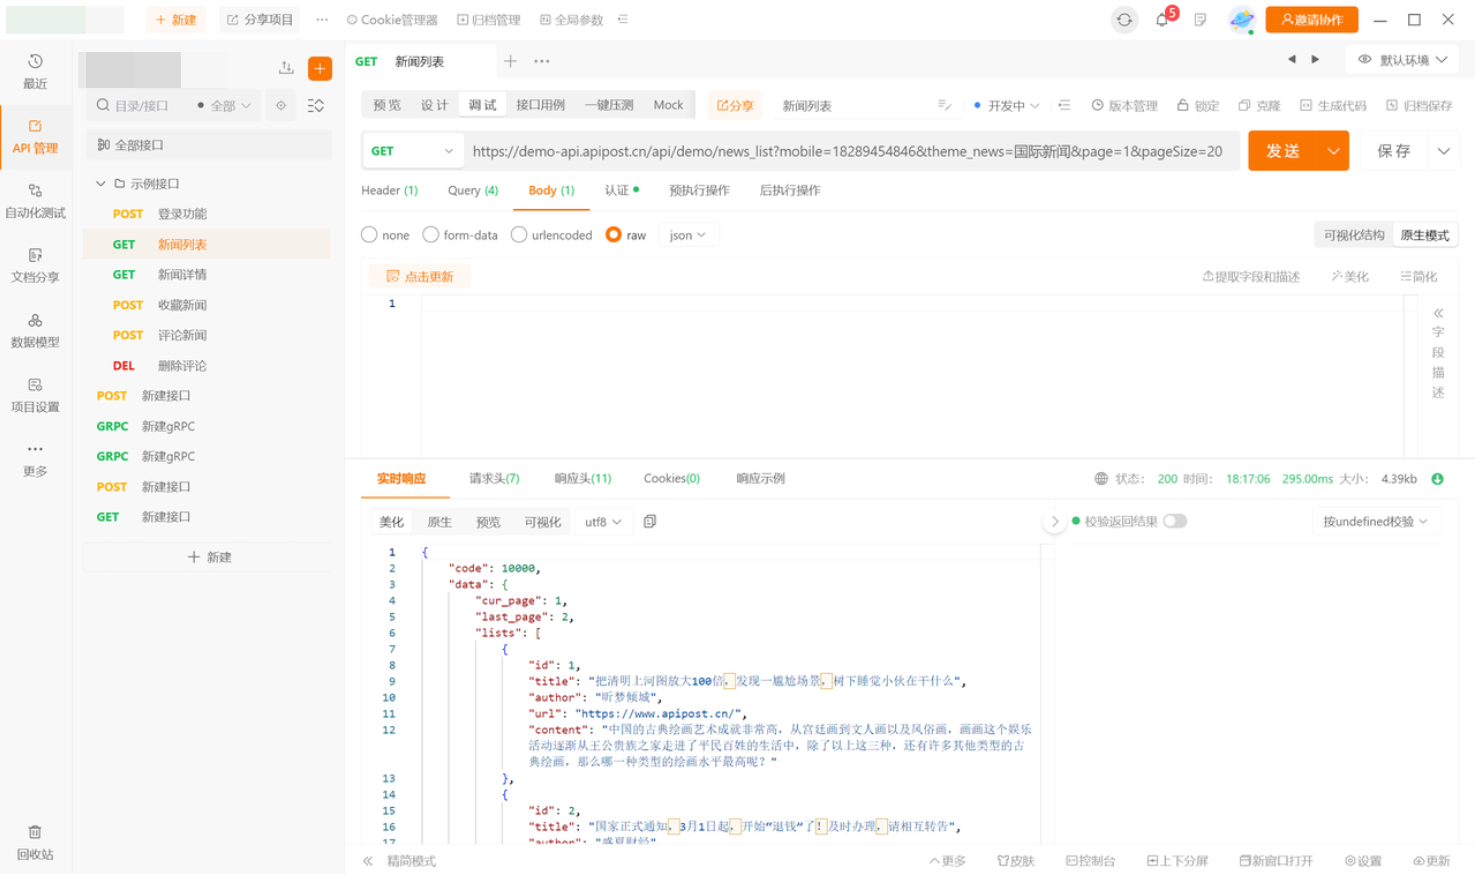
Task: Collapse the 字段描述 side panel arrows
Action: point(1438,313)
